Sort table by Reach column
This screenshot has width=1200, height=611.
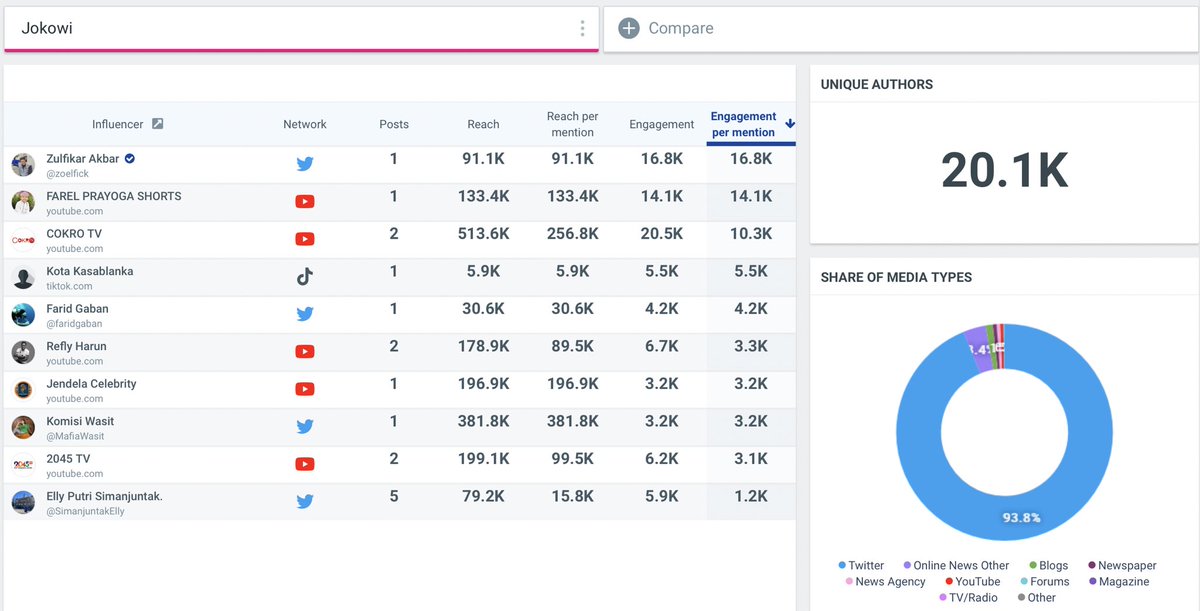483,124
